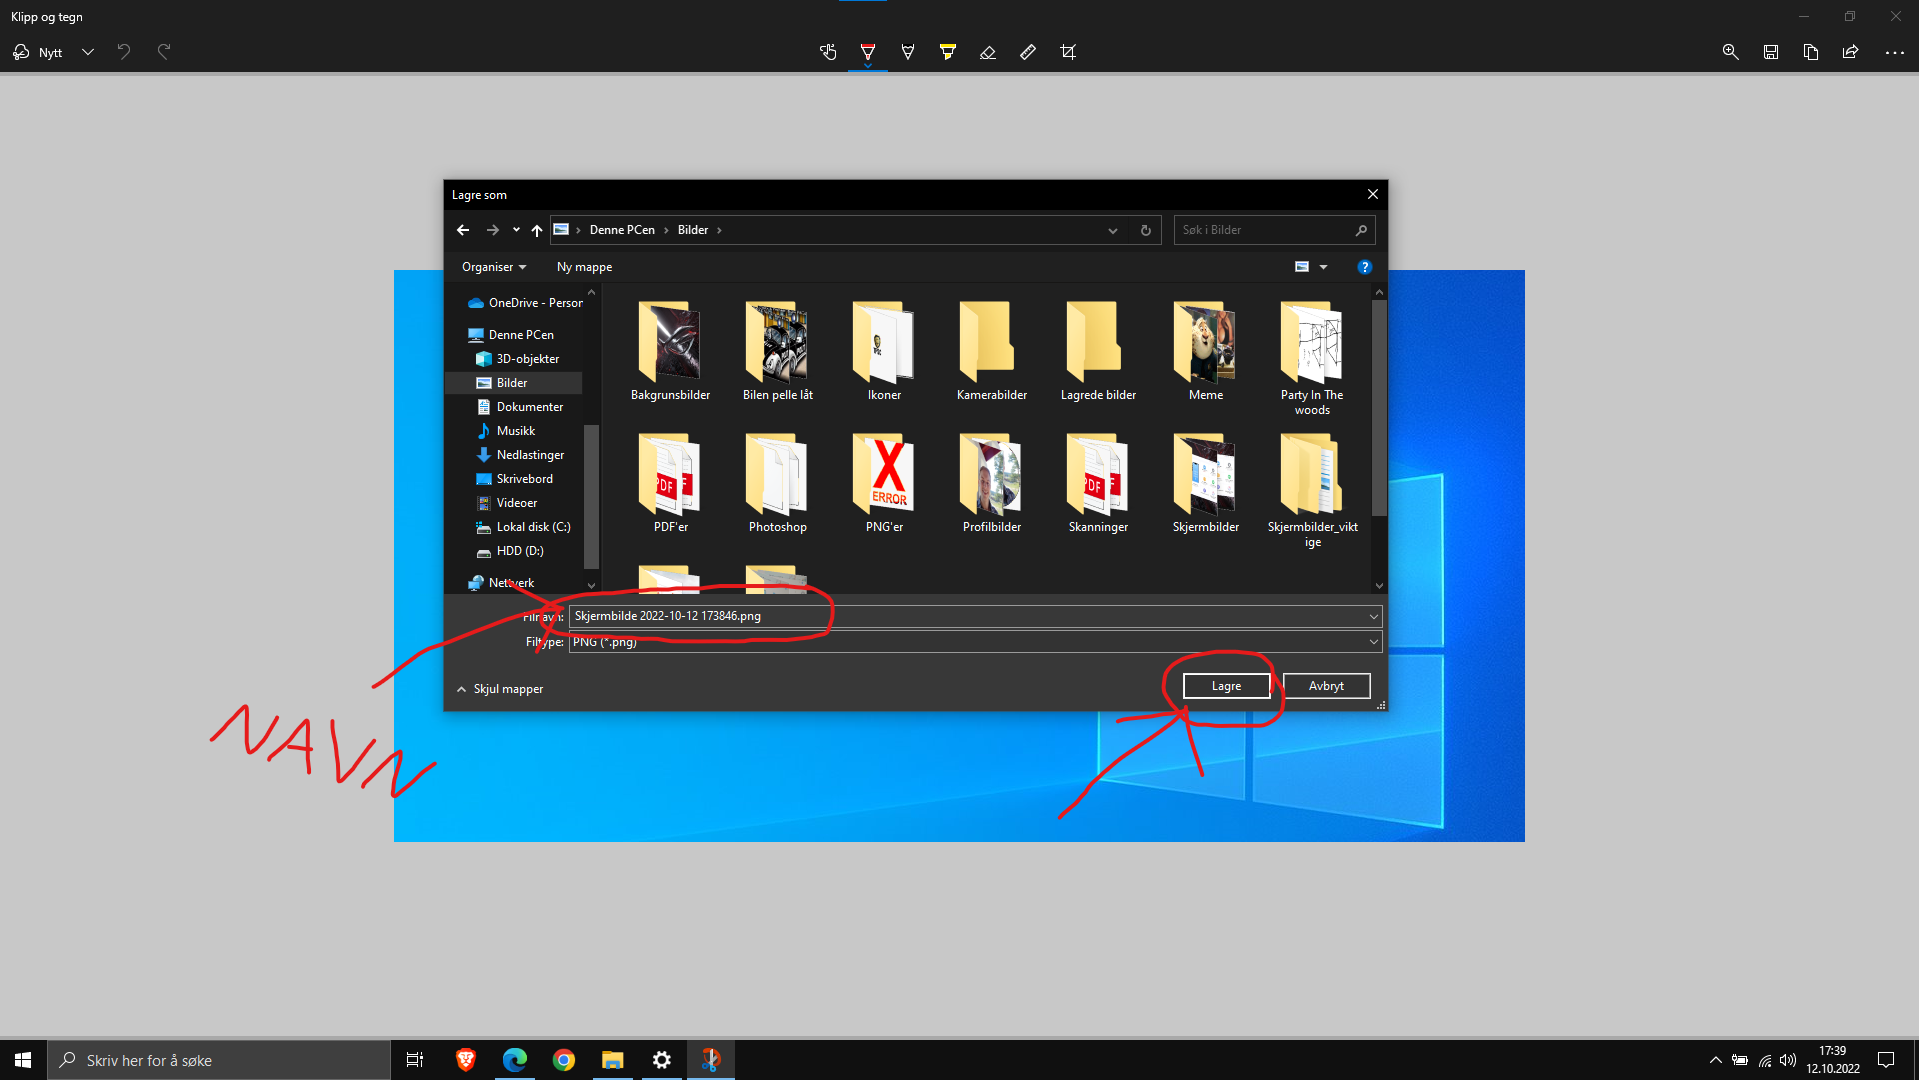
Task: Open the three-dot more options menu
Action: [x=1895, y=52]
